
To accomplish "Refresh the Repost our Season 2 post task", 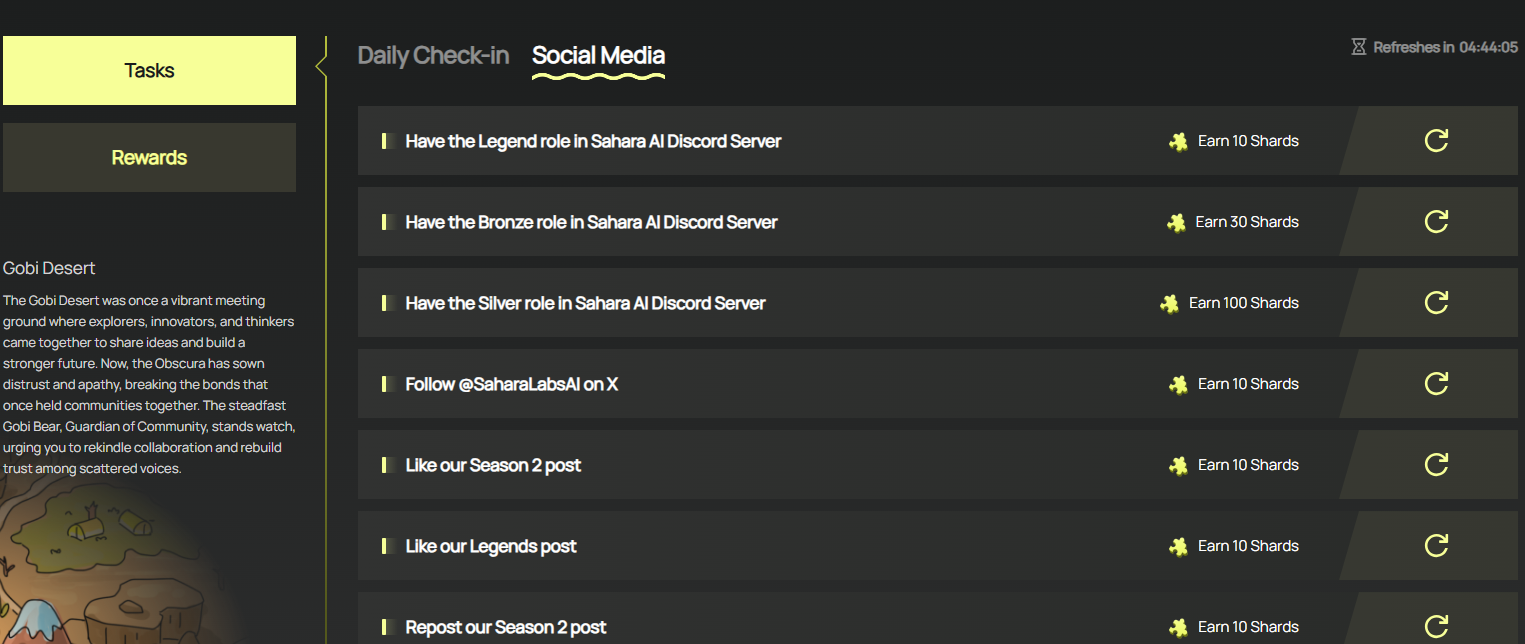I will click(1436, 627).
